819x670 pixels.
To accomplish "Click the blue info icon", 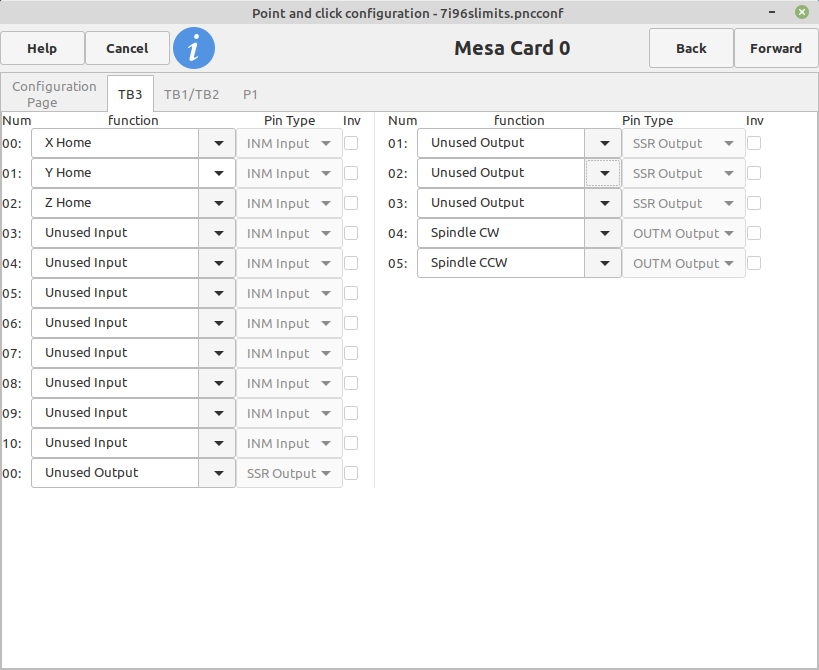I will (194, 48).
